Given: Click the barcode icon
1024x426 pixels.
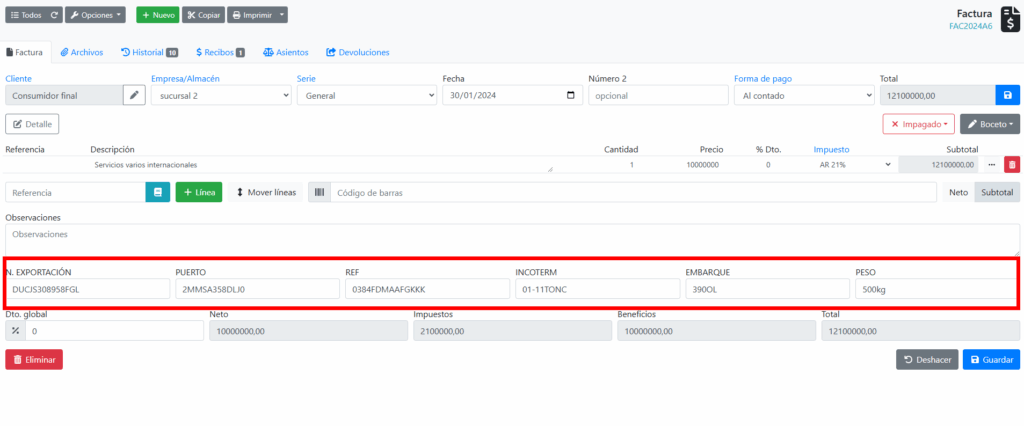Looking at the screenshot, I should [318, 192].
